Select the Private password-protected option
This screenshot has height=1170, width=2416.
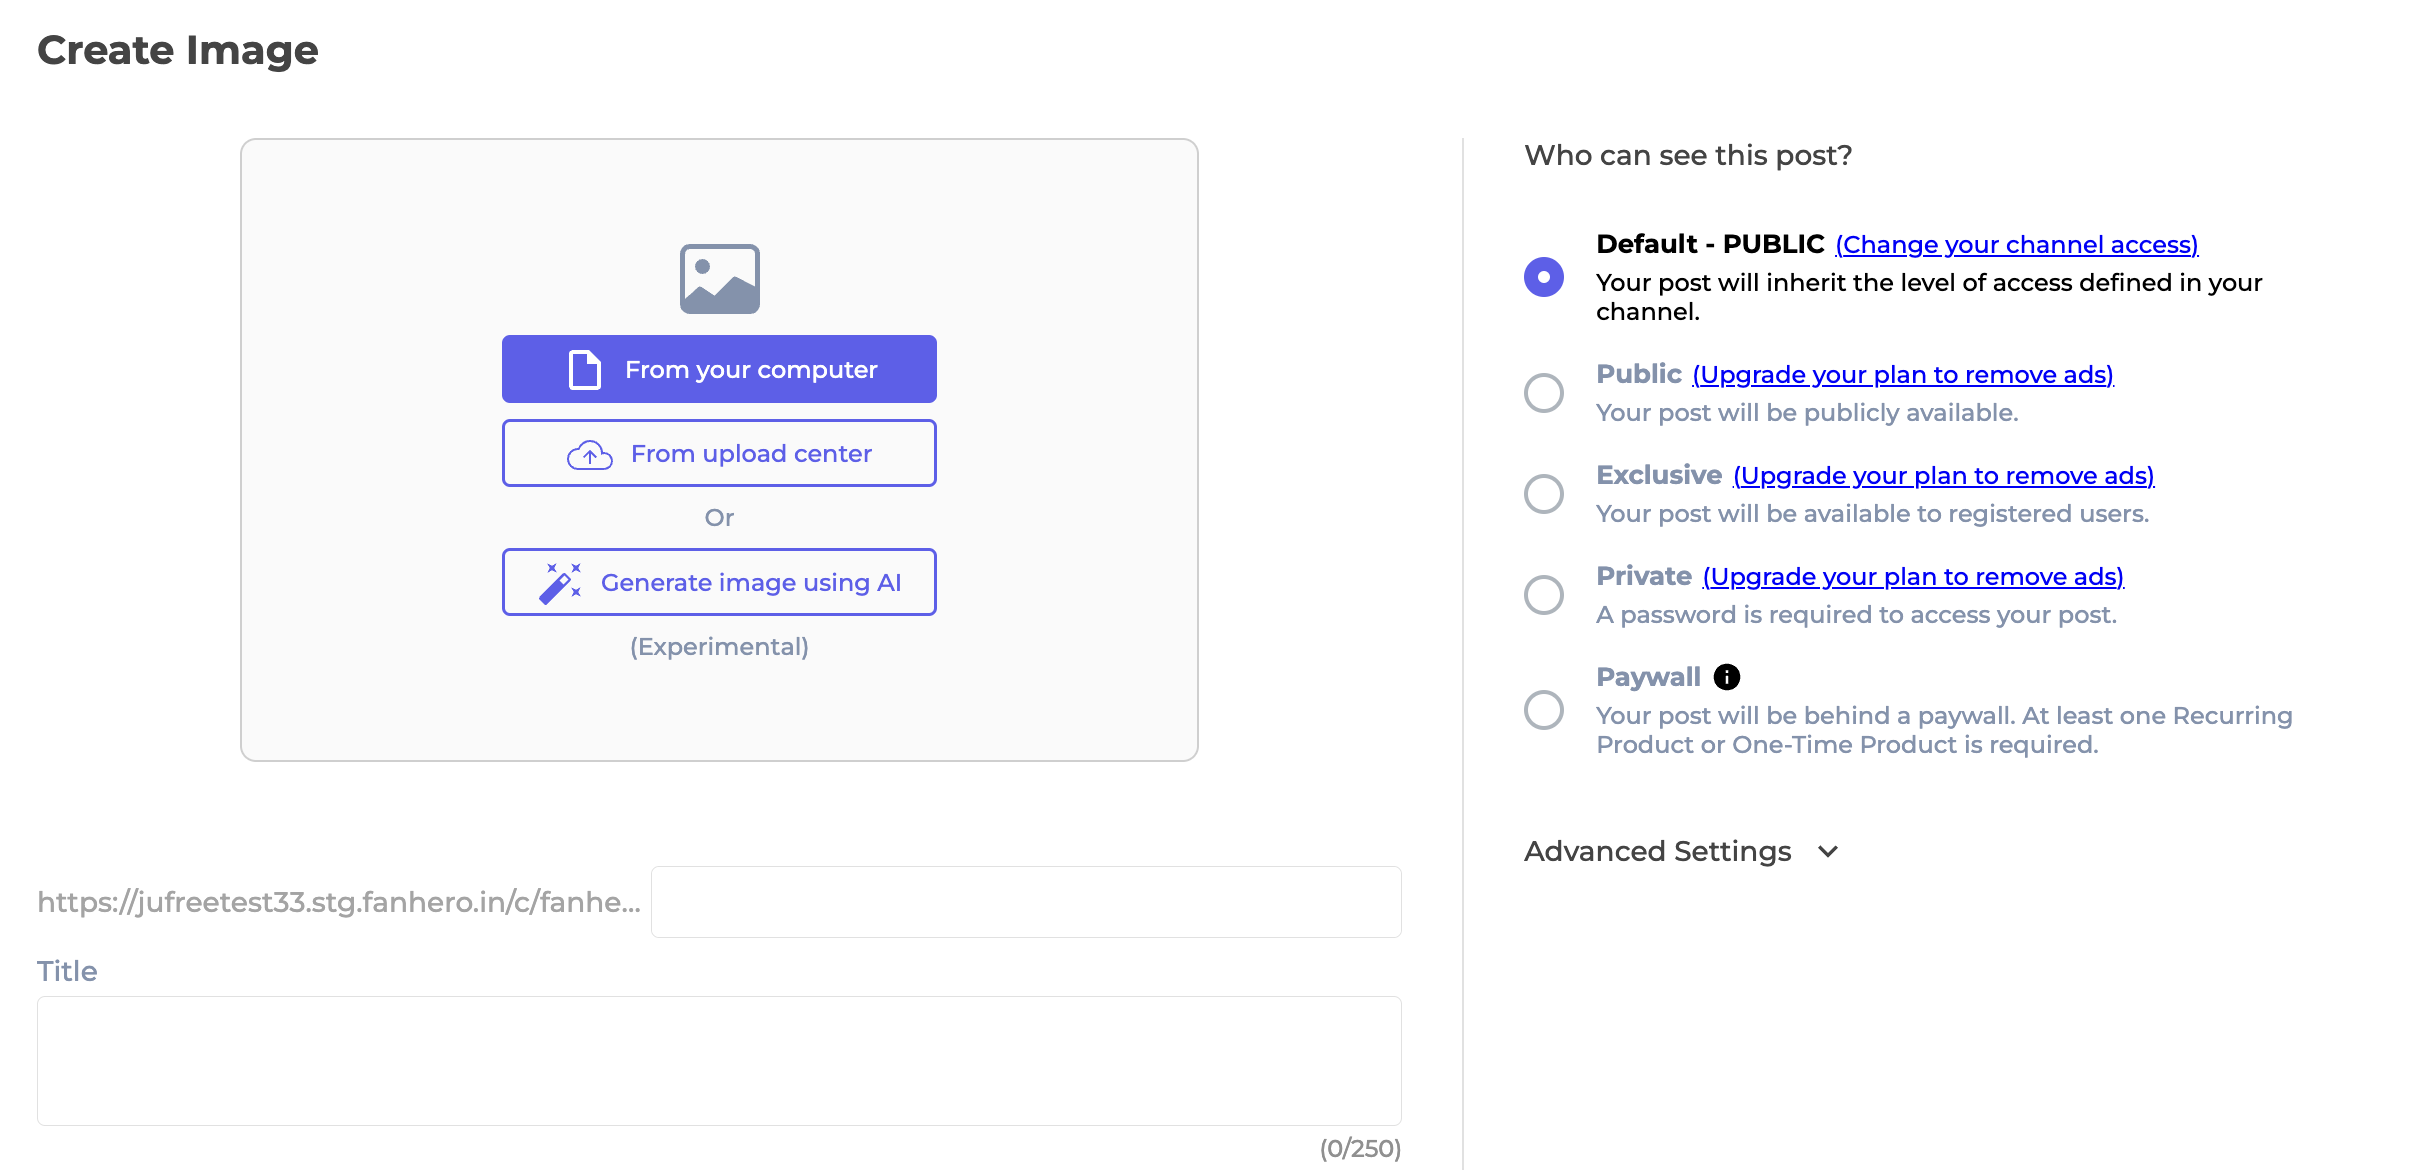tap(1543, 595)
